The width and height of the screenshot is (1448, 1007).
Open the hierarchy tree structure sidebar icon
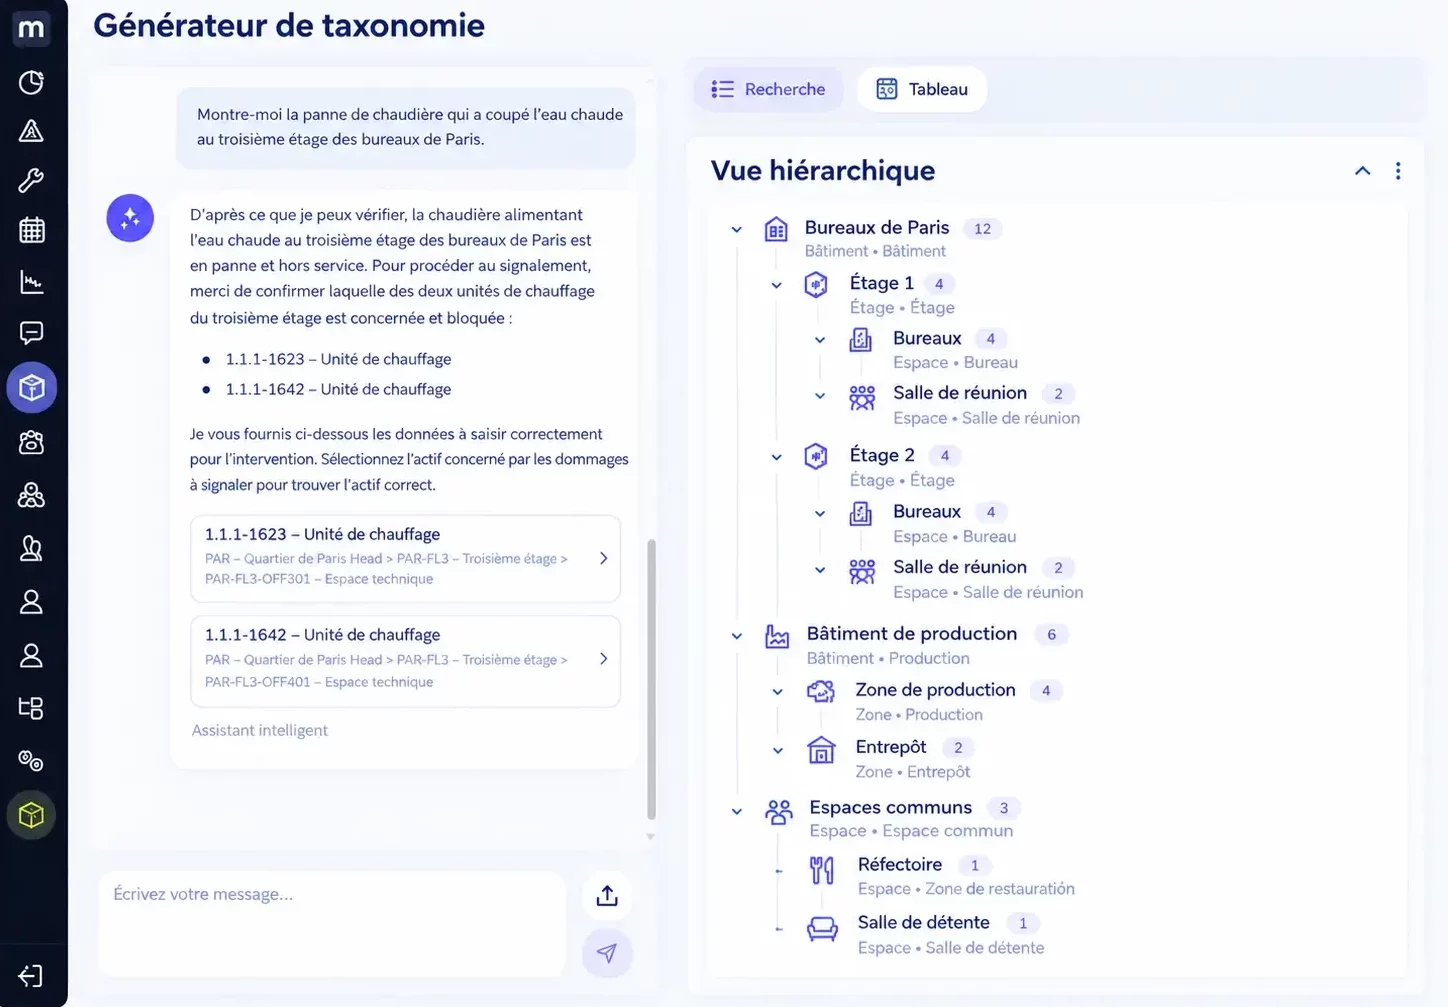(x=31, y=708)
